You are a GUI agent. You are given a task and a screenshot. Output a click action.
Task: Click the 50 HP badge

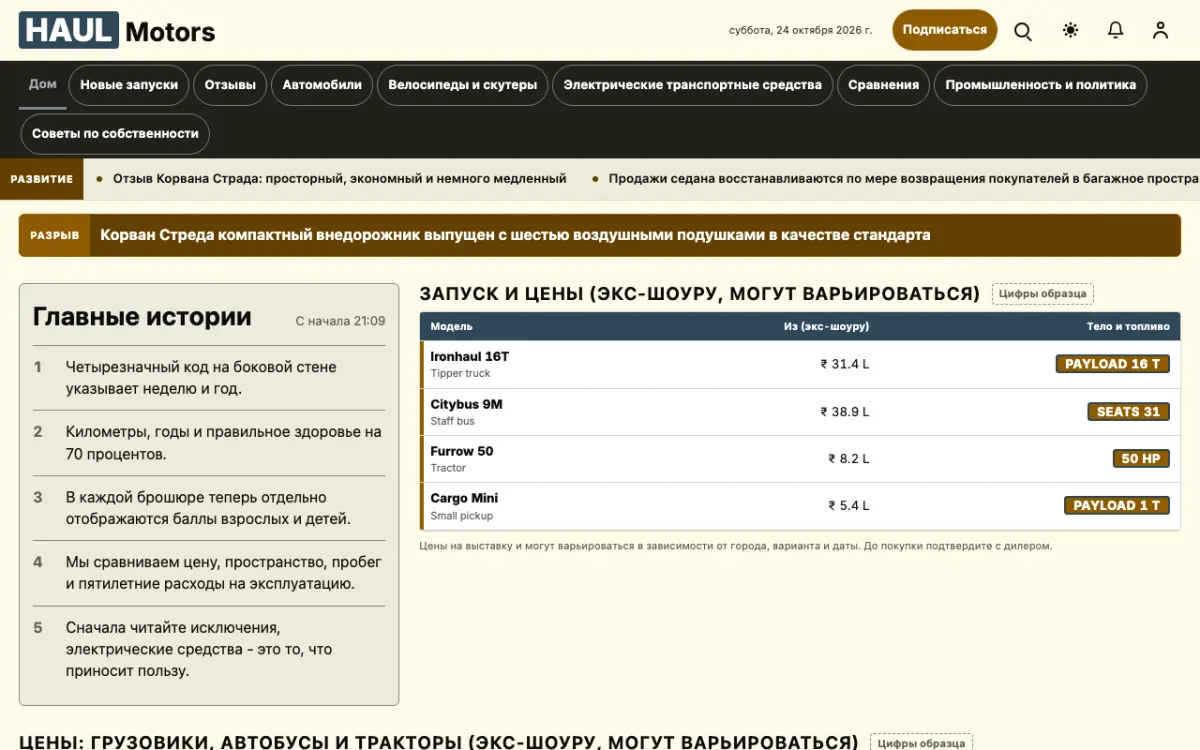1141,459
